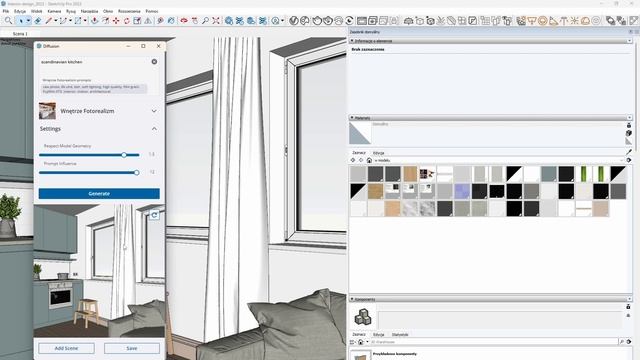This screenshot has height=360, width=640.
Task: Click the details arrow icon beside the 'w modelu' list
Action: click(629, 160)
